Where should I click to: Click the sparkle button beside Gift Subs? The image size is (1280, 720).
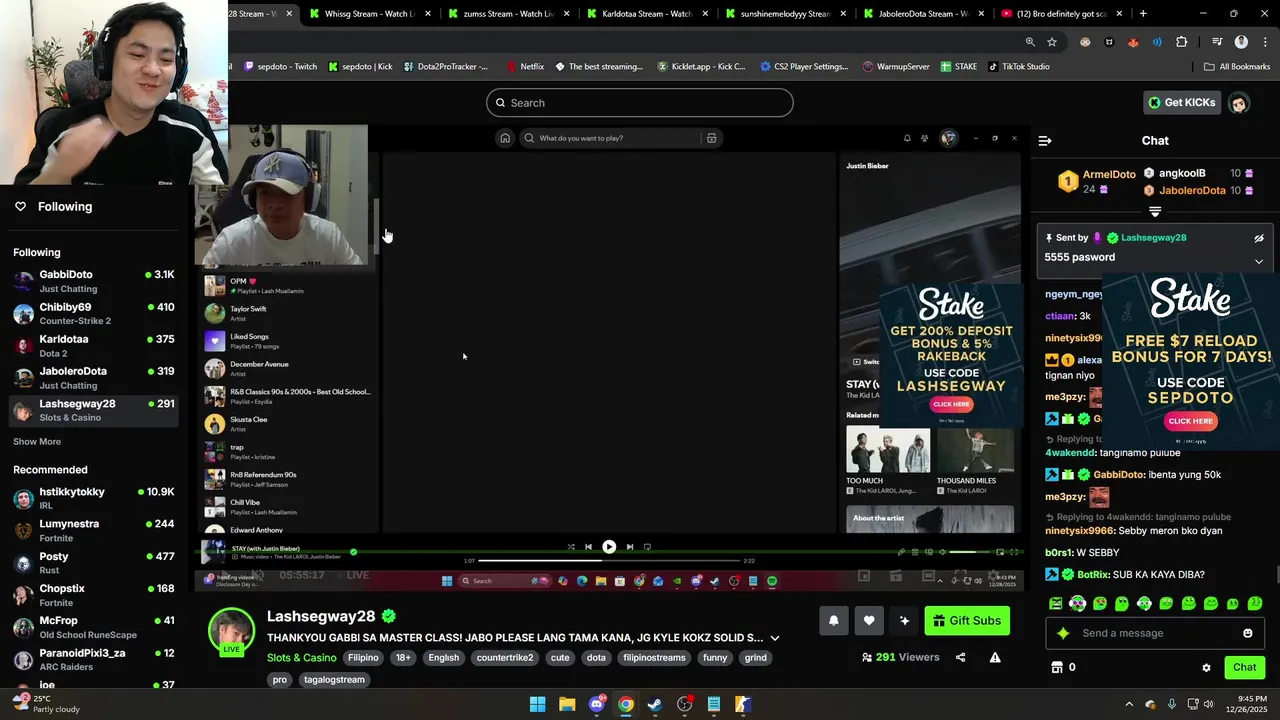coord(904,621)
